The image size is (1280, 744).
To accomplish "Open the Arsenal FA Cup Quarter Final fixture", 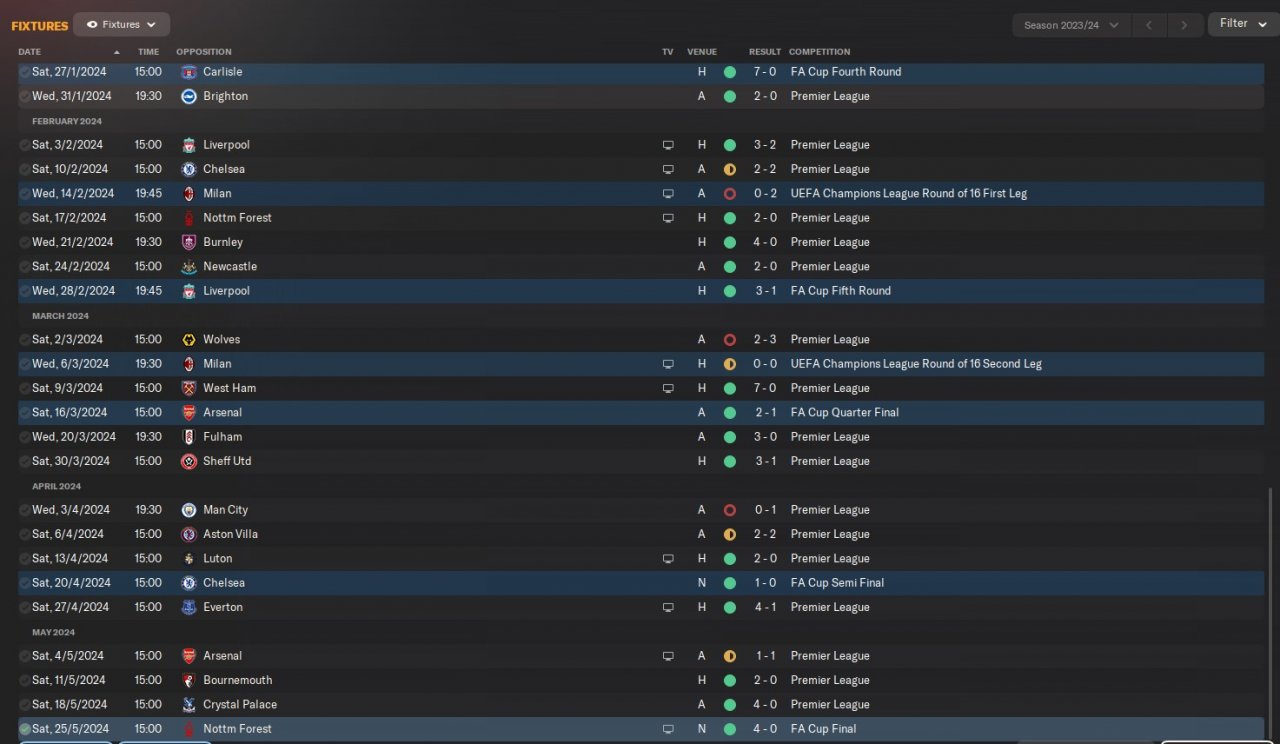I will (x=222, y=413).
